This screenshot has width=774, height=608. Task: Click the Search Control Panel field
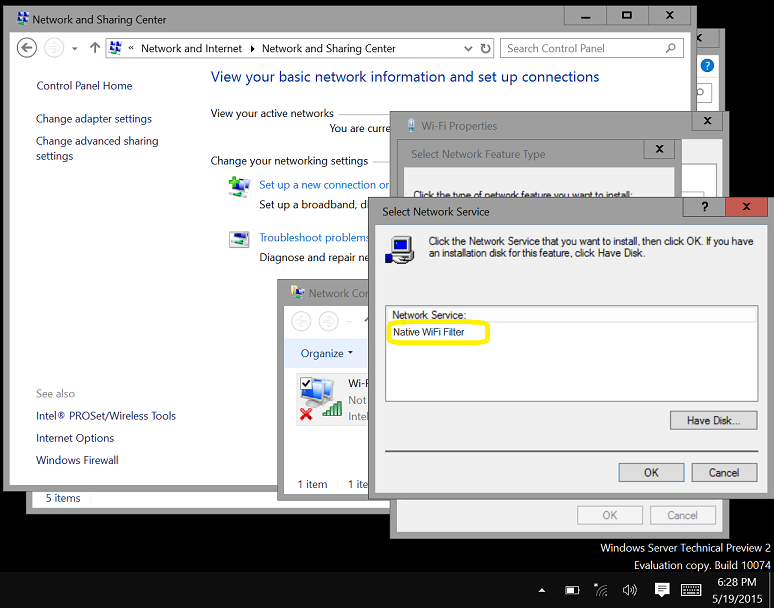tap(583, 48)
